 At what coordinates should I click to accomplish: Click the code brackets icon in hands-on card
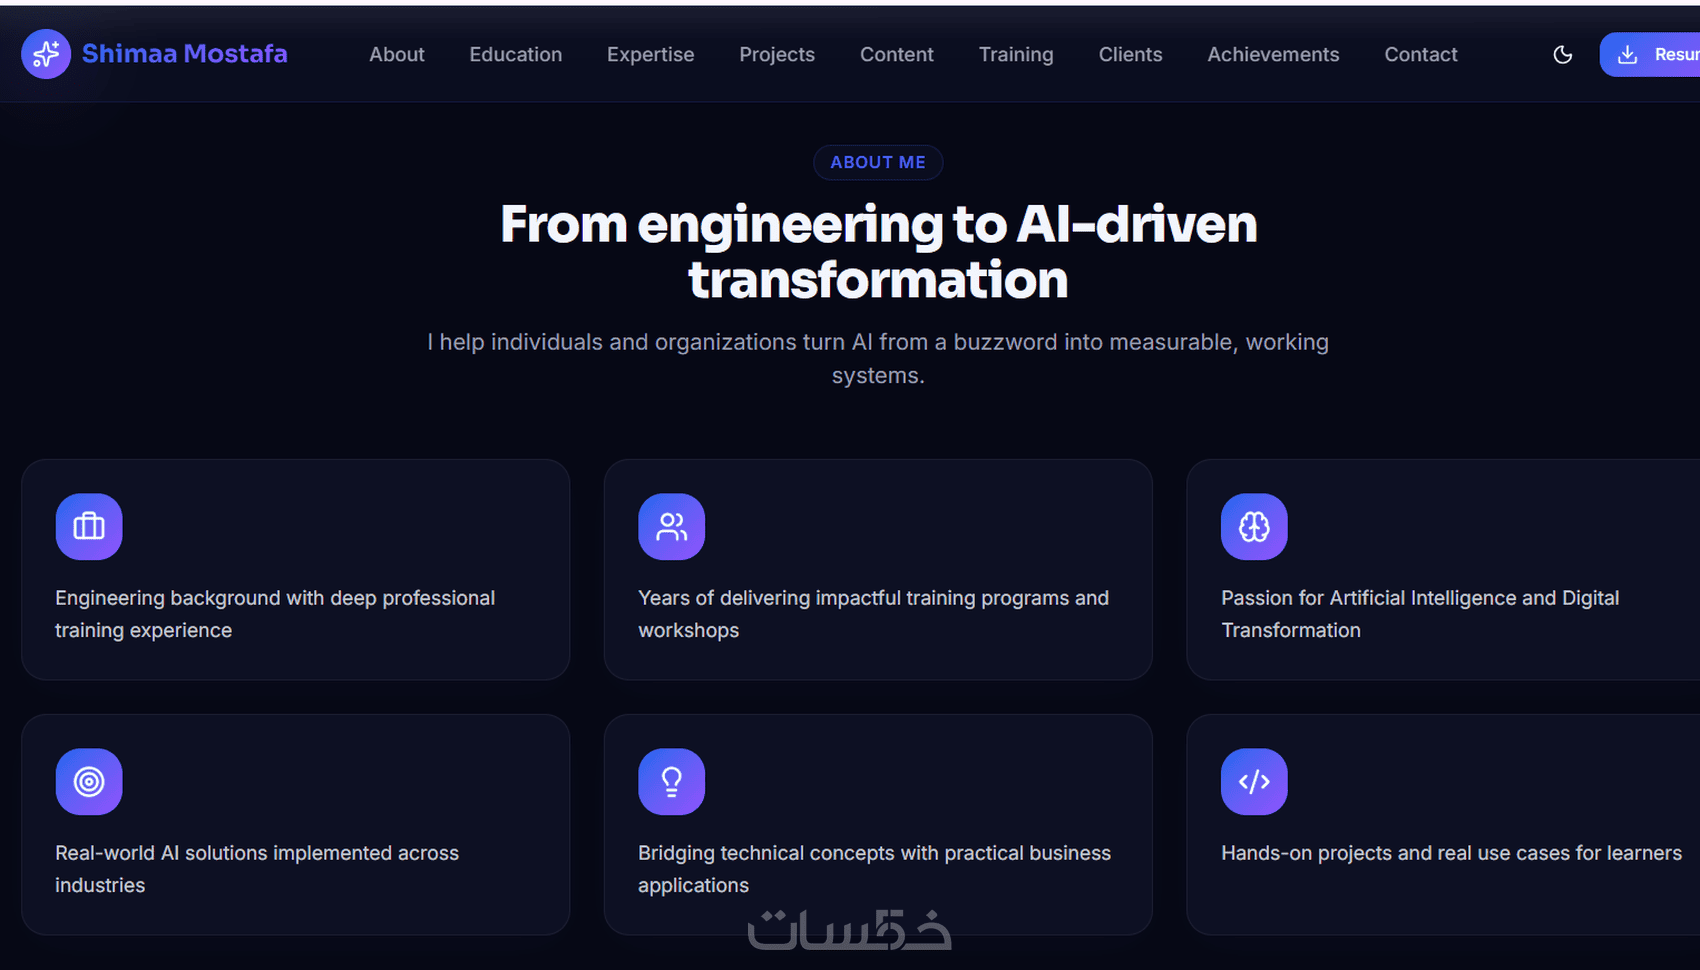click(1254, 782)
